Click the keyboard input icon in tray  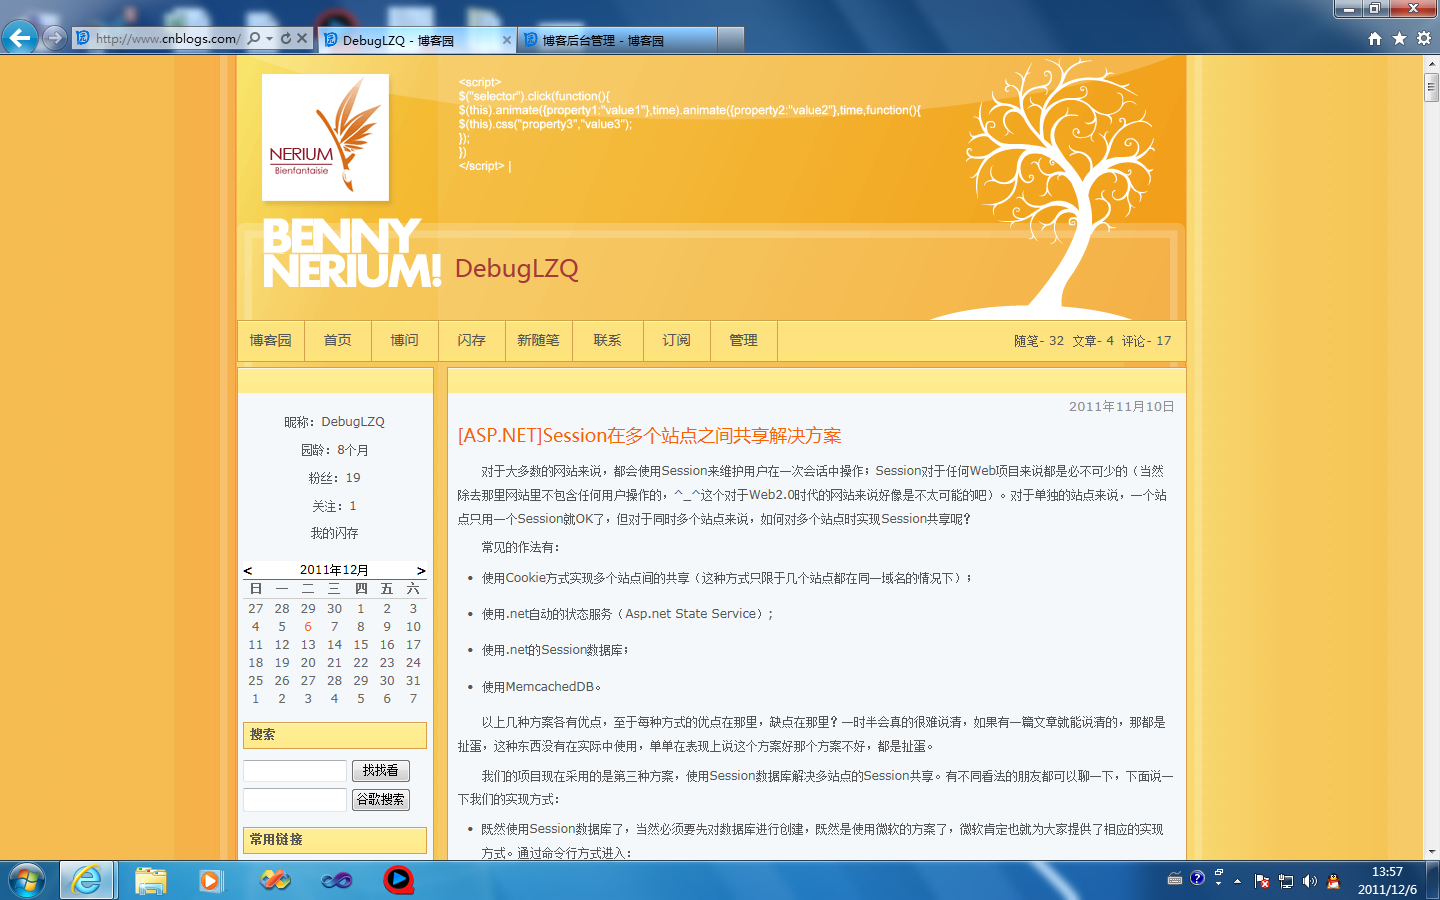click(1175, 879)
